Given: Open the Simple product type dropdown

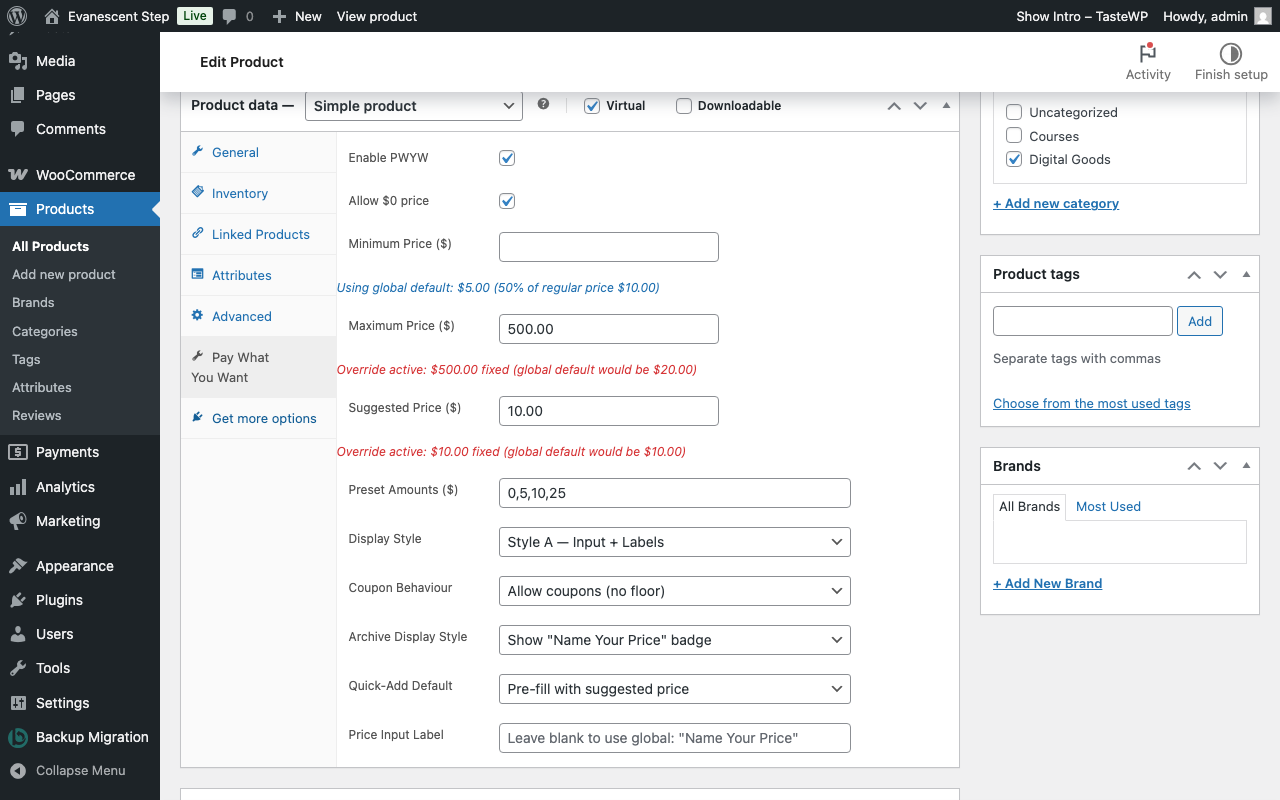Looking at the screenshot, I should click(414, 106).
